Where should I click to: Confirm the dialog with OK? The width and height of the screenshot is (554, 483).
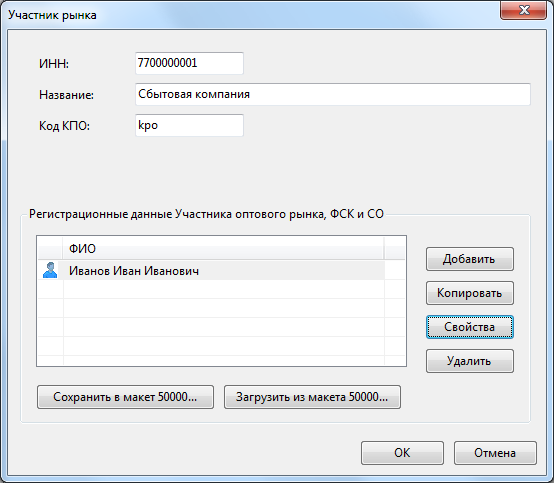click(x=402, y=453)
